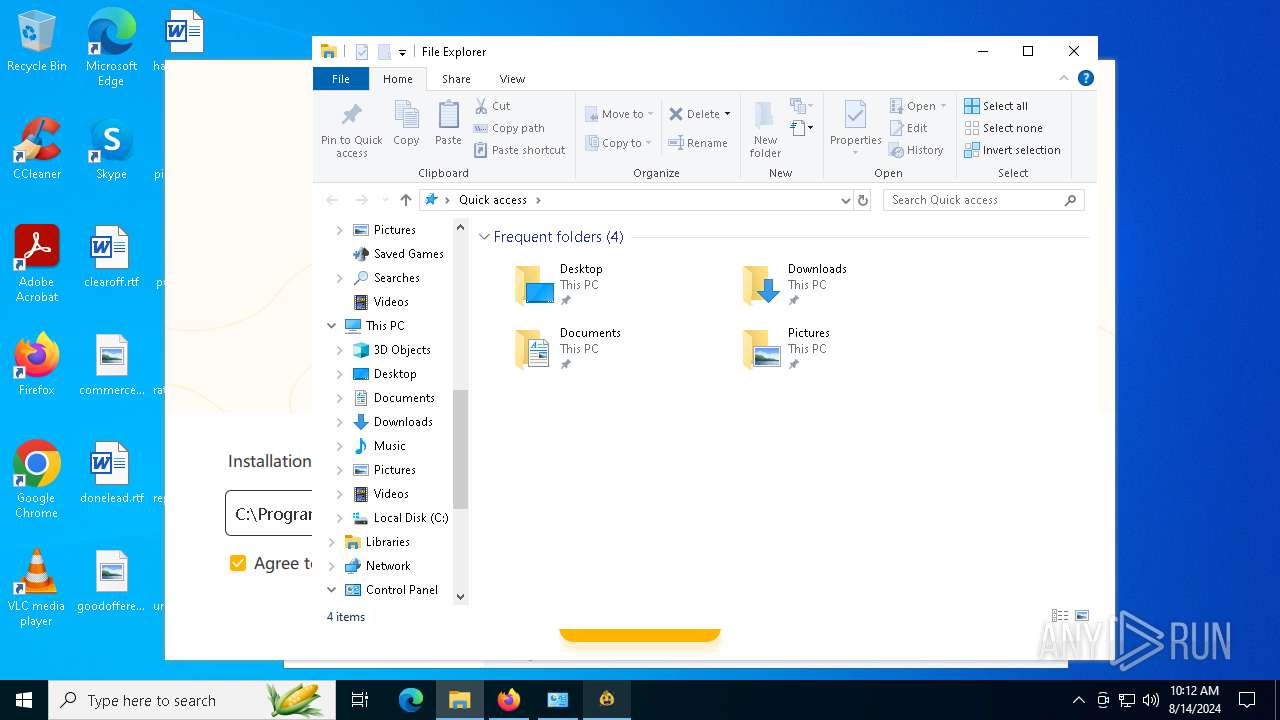Collapse This PC tree node
This screenshot has height=720, width=1280.
coord(332,326)
